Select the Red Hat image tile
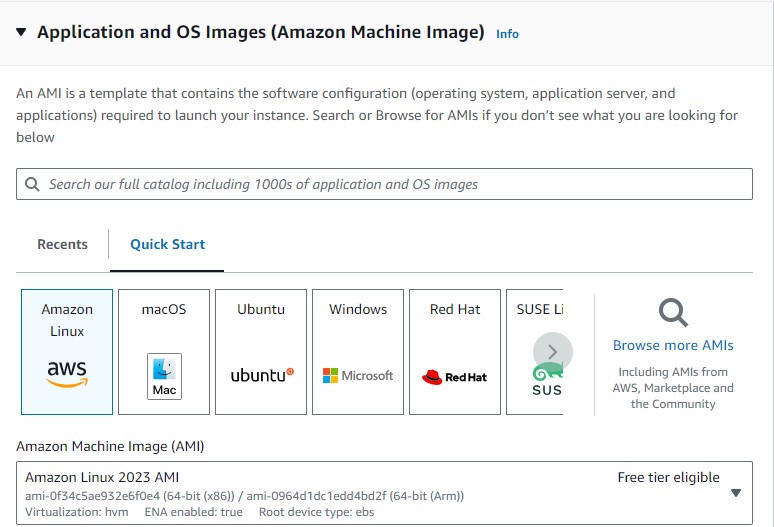Viewport: 774px width, 527px height. point(455,351)
